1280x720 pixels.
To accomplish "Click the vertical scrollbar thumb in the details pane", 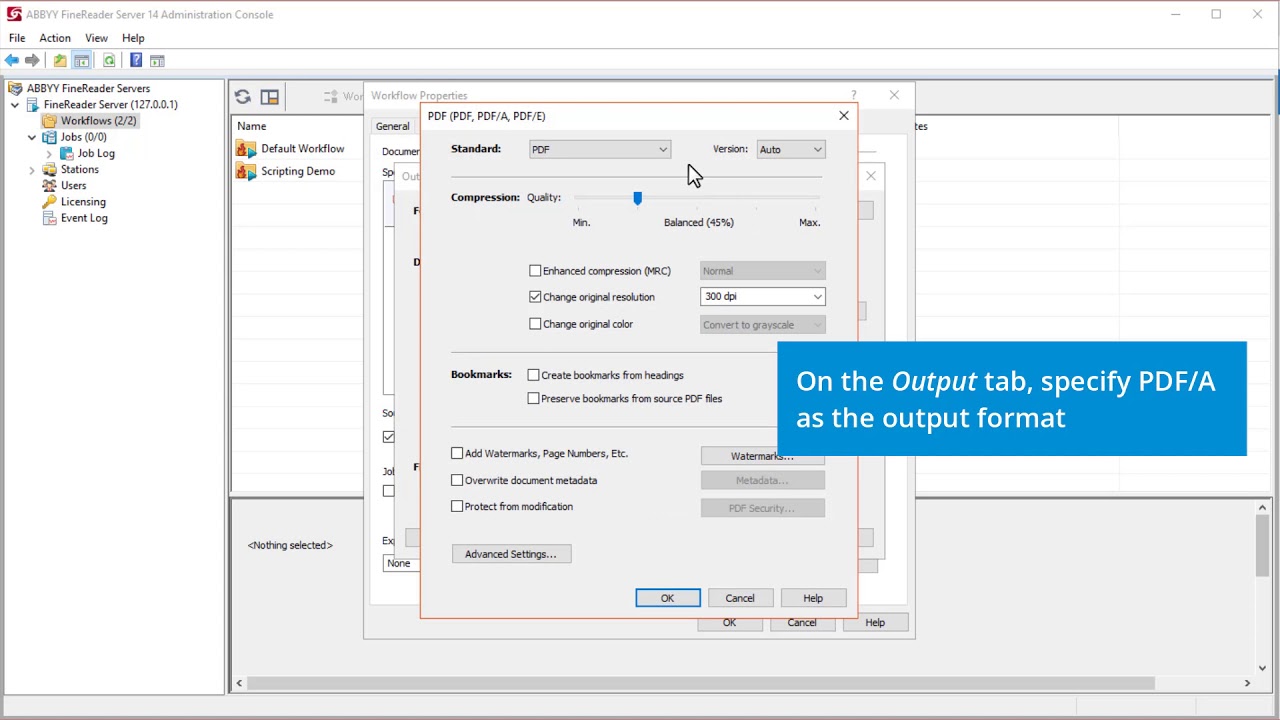I will (1262, 546).
